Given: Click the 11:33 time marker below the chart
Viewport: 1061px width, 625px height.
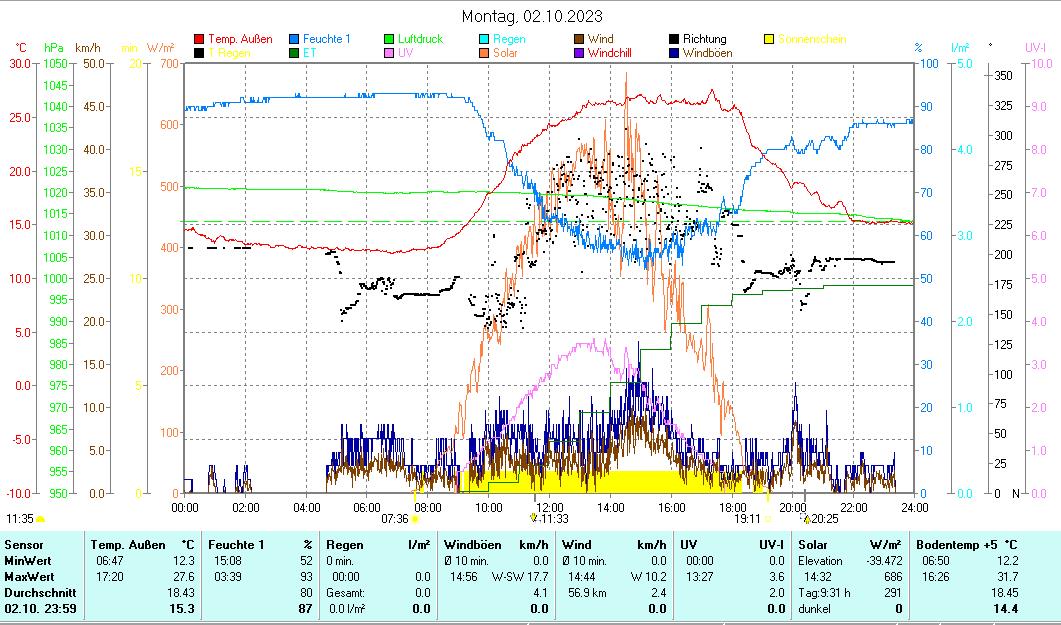Looking at the screenshot, I should coord(553,519).
